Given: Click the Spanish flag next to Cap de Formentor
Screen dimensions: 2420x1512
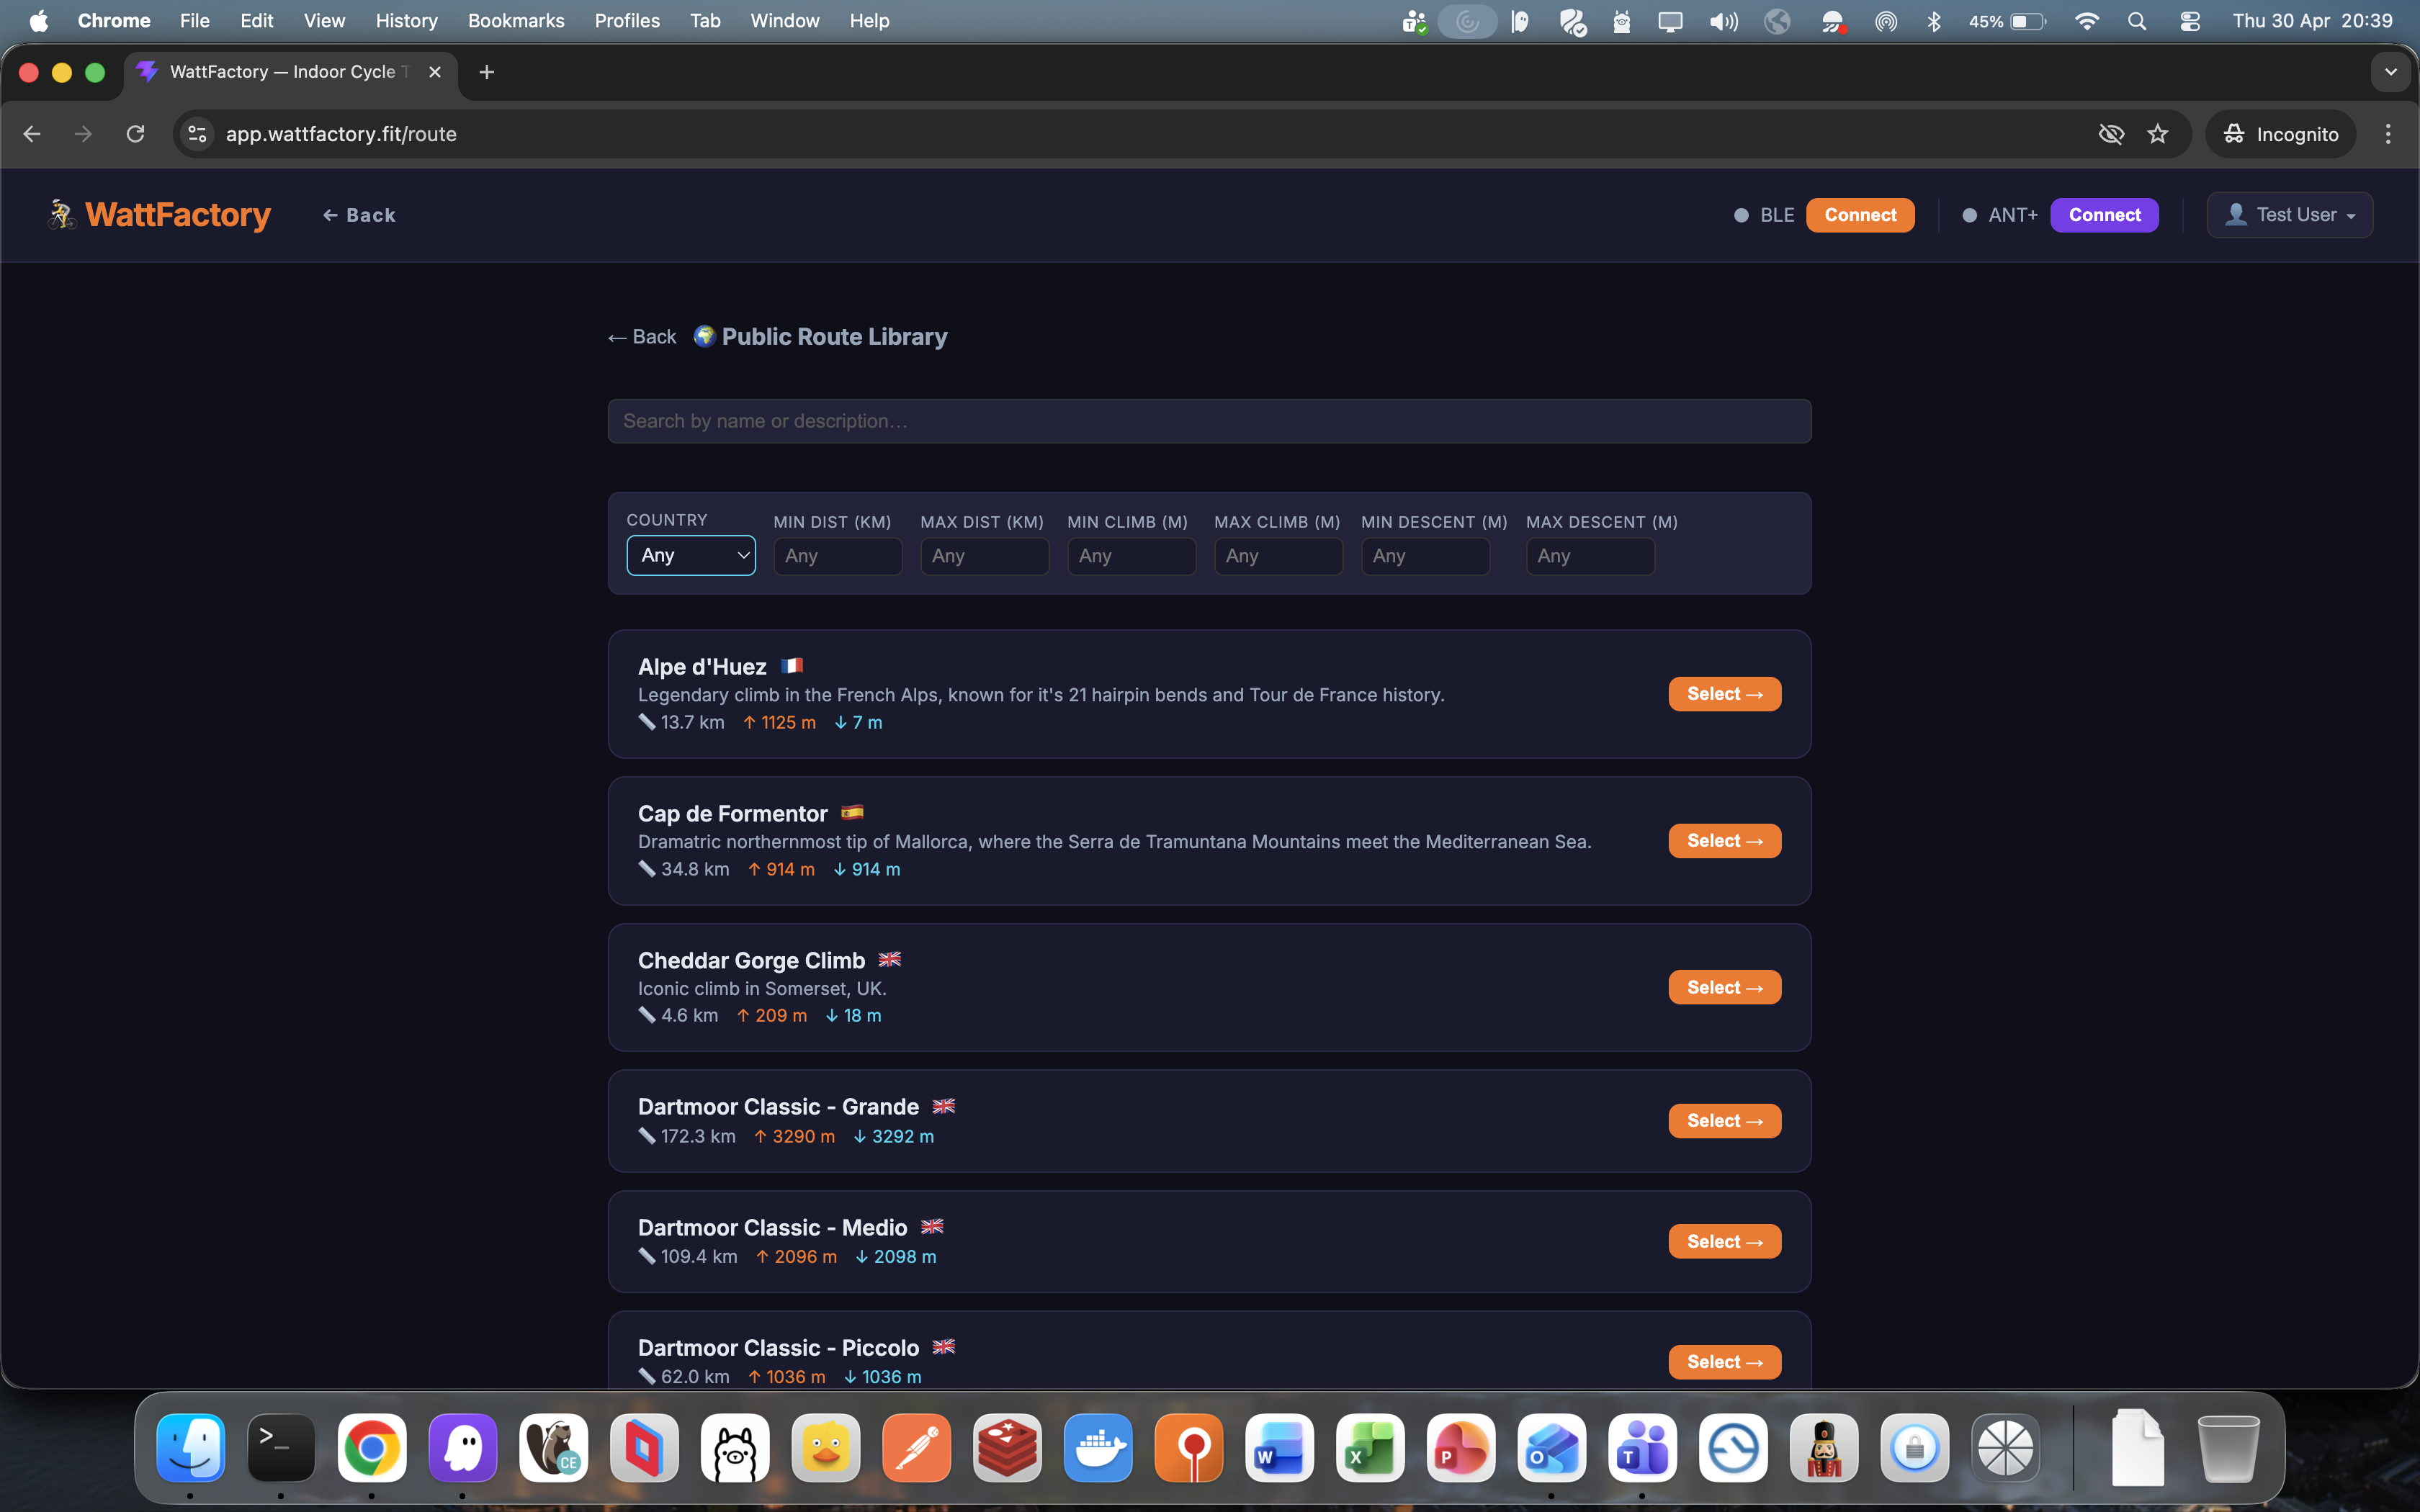Looking at the screenshot, I should pos(852,812).
